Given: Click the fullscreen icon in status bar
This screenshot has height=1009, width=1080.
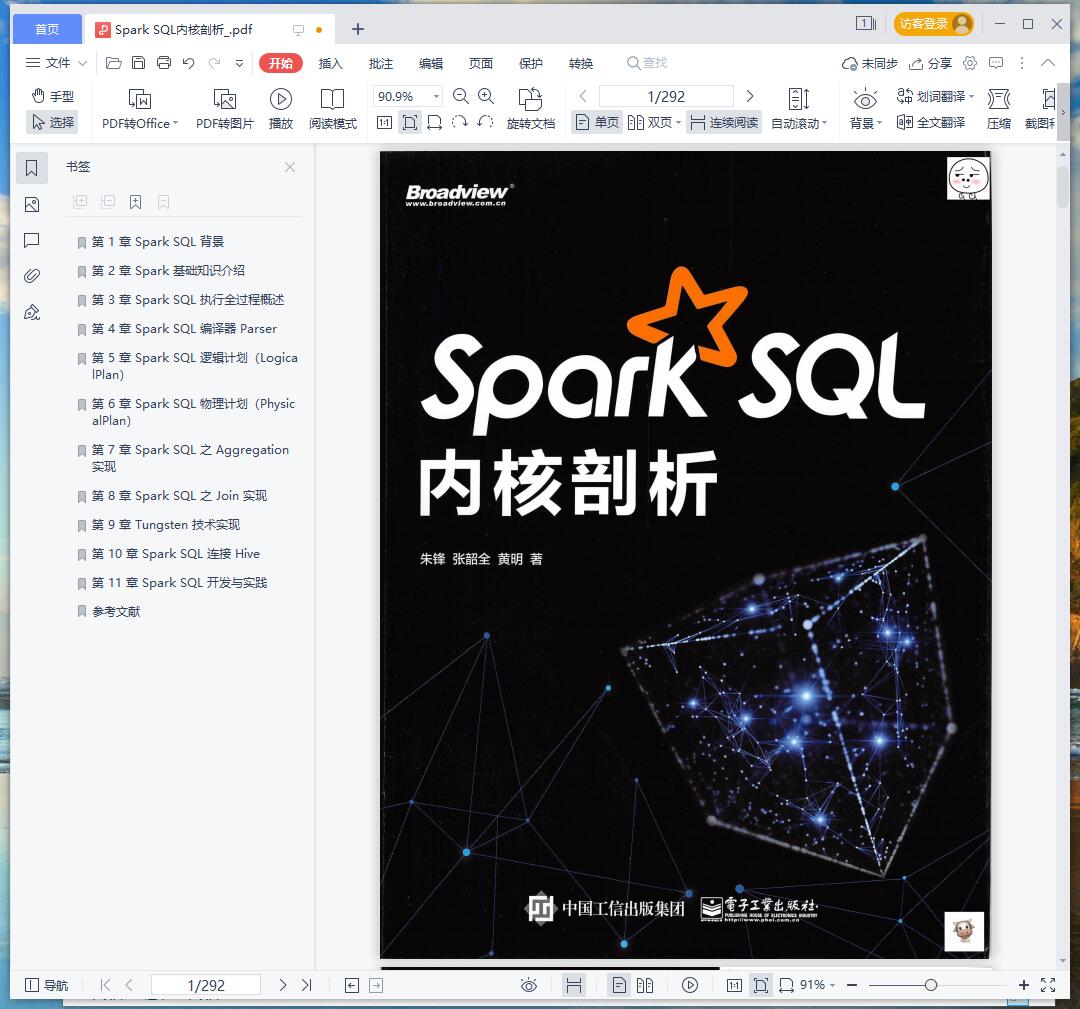Looking at the screenshot, I should 1048,985.
